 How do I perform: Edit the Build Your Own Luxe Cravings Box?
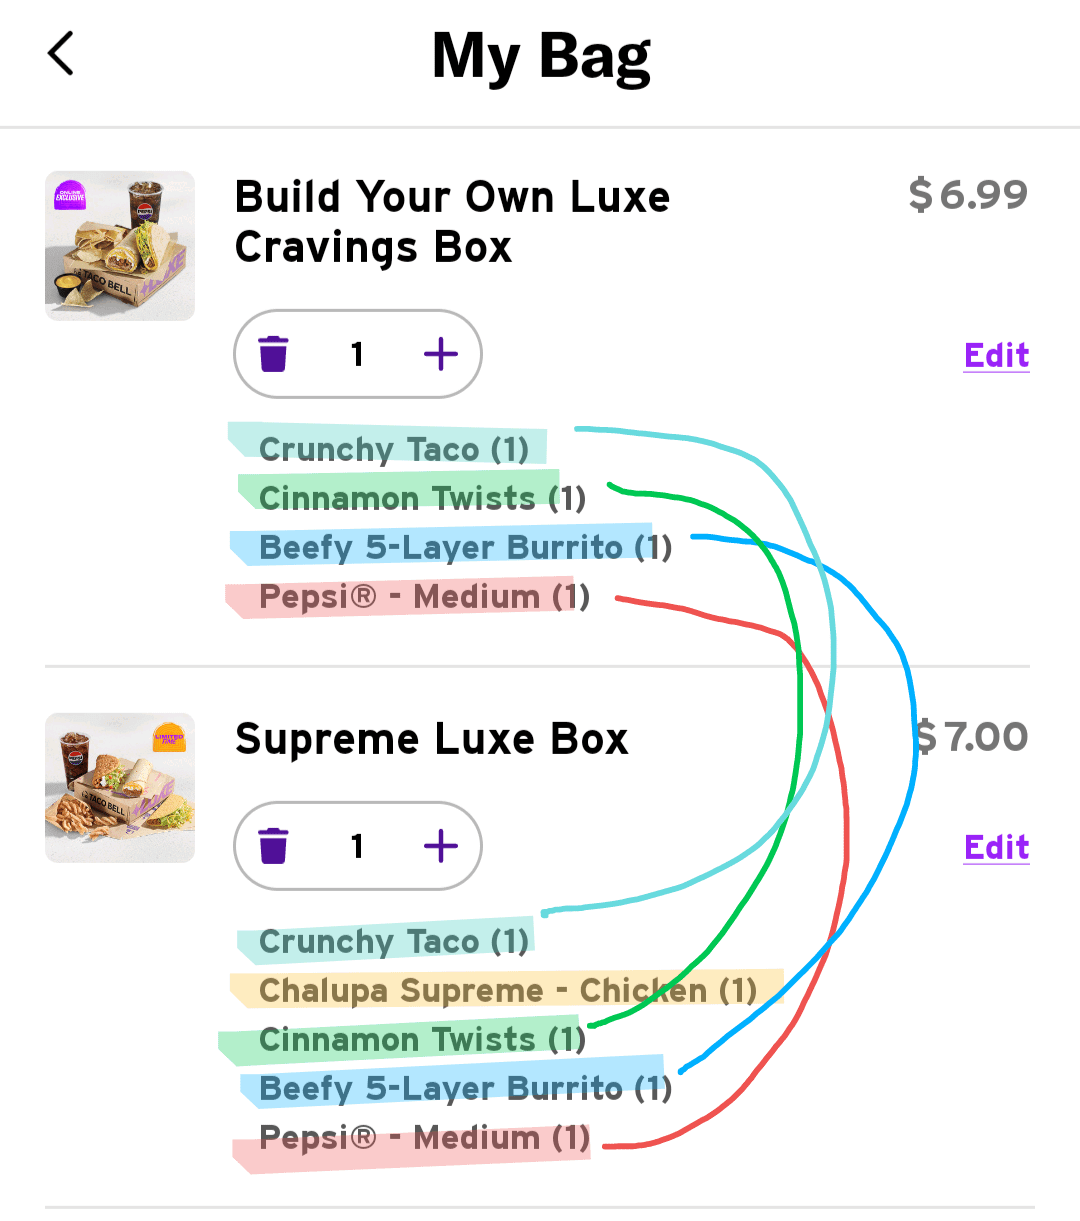coord(996,355)
